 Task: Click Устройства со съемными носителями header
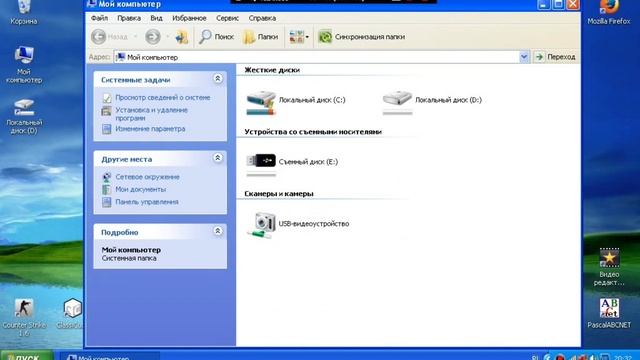click(313, 132)
